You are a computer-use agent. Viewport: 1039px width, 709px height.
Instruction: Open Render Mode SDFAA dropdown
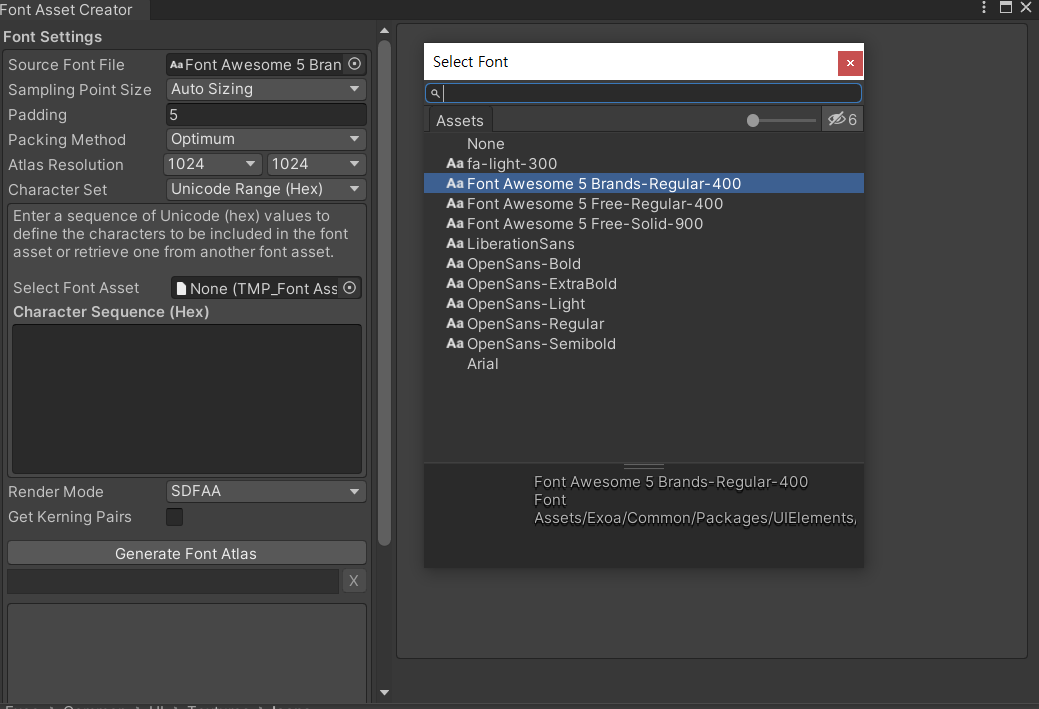coord(266,491)
